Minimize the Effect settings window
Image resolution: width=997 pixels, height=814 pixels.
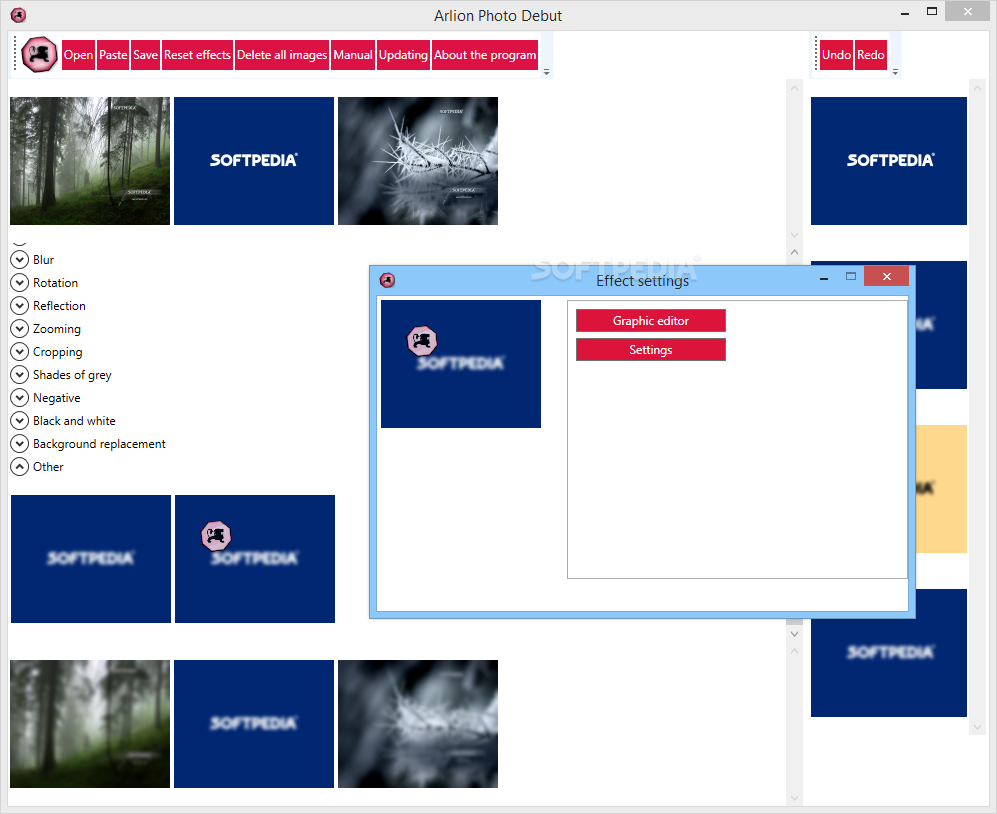(824, 277)
